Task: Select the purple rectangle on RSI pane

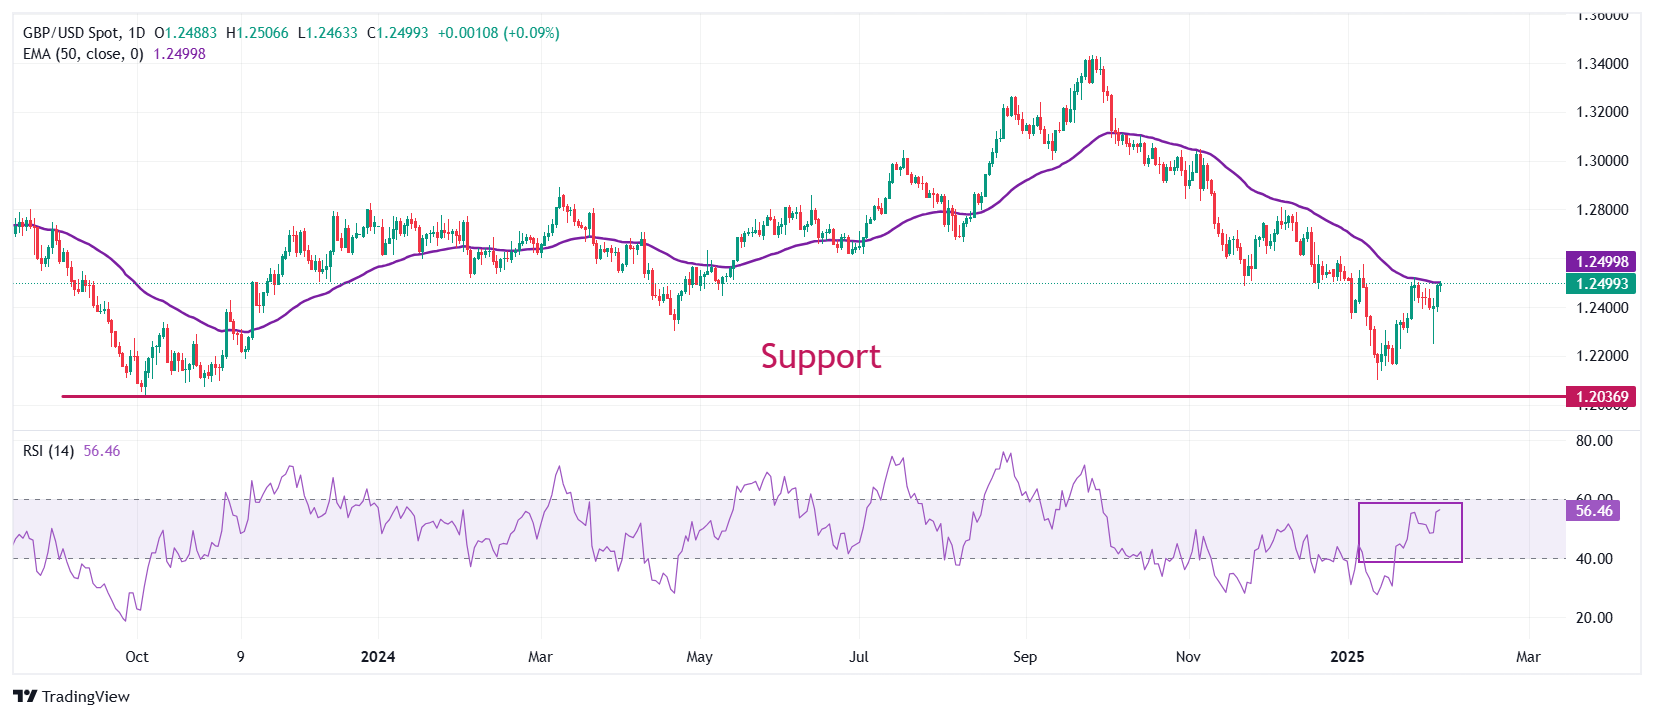Action: (1410, 532)
